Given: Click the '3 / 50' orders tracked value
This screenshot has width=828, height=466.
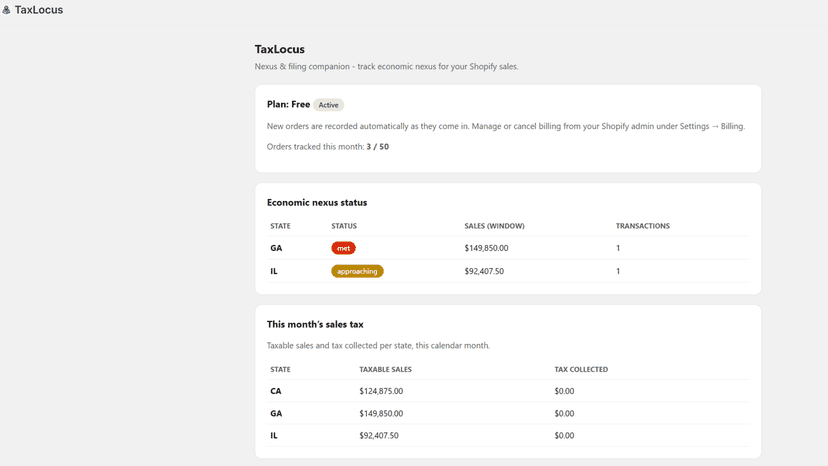Looking at the screenshot, I should (378, 147).
